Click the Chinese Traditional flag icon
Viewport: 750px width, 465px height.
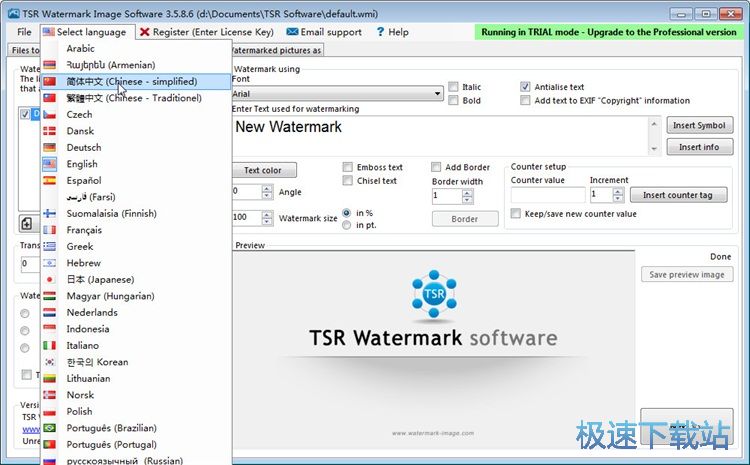[50, 98]
